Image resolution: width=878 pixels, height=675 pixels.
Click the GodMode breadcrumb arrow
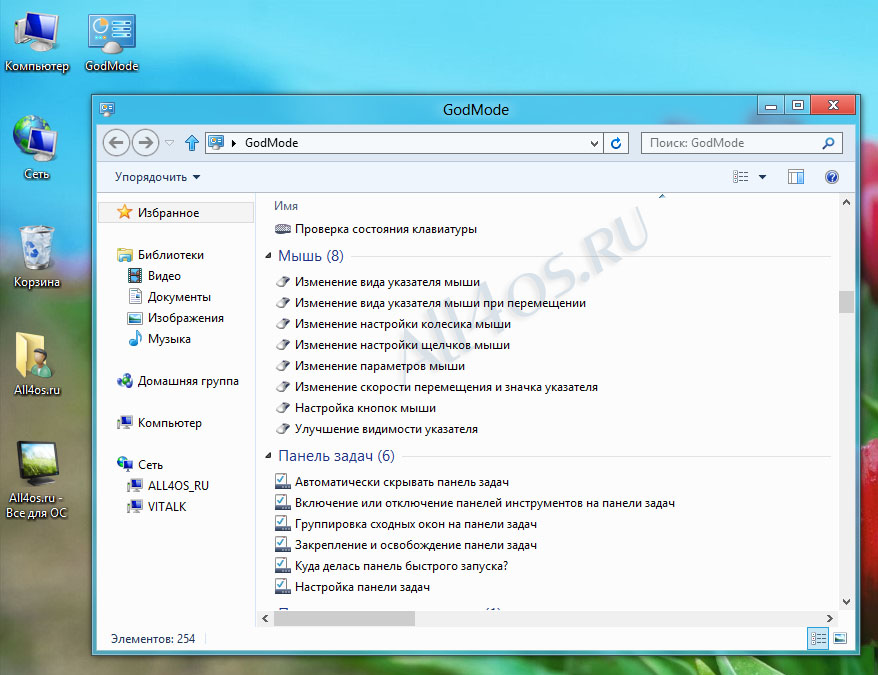[x=234, y=143]
